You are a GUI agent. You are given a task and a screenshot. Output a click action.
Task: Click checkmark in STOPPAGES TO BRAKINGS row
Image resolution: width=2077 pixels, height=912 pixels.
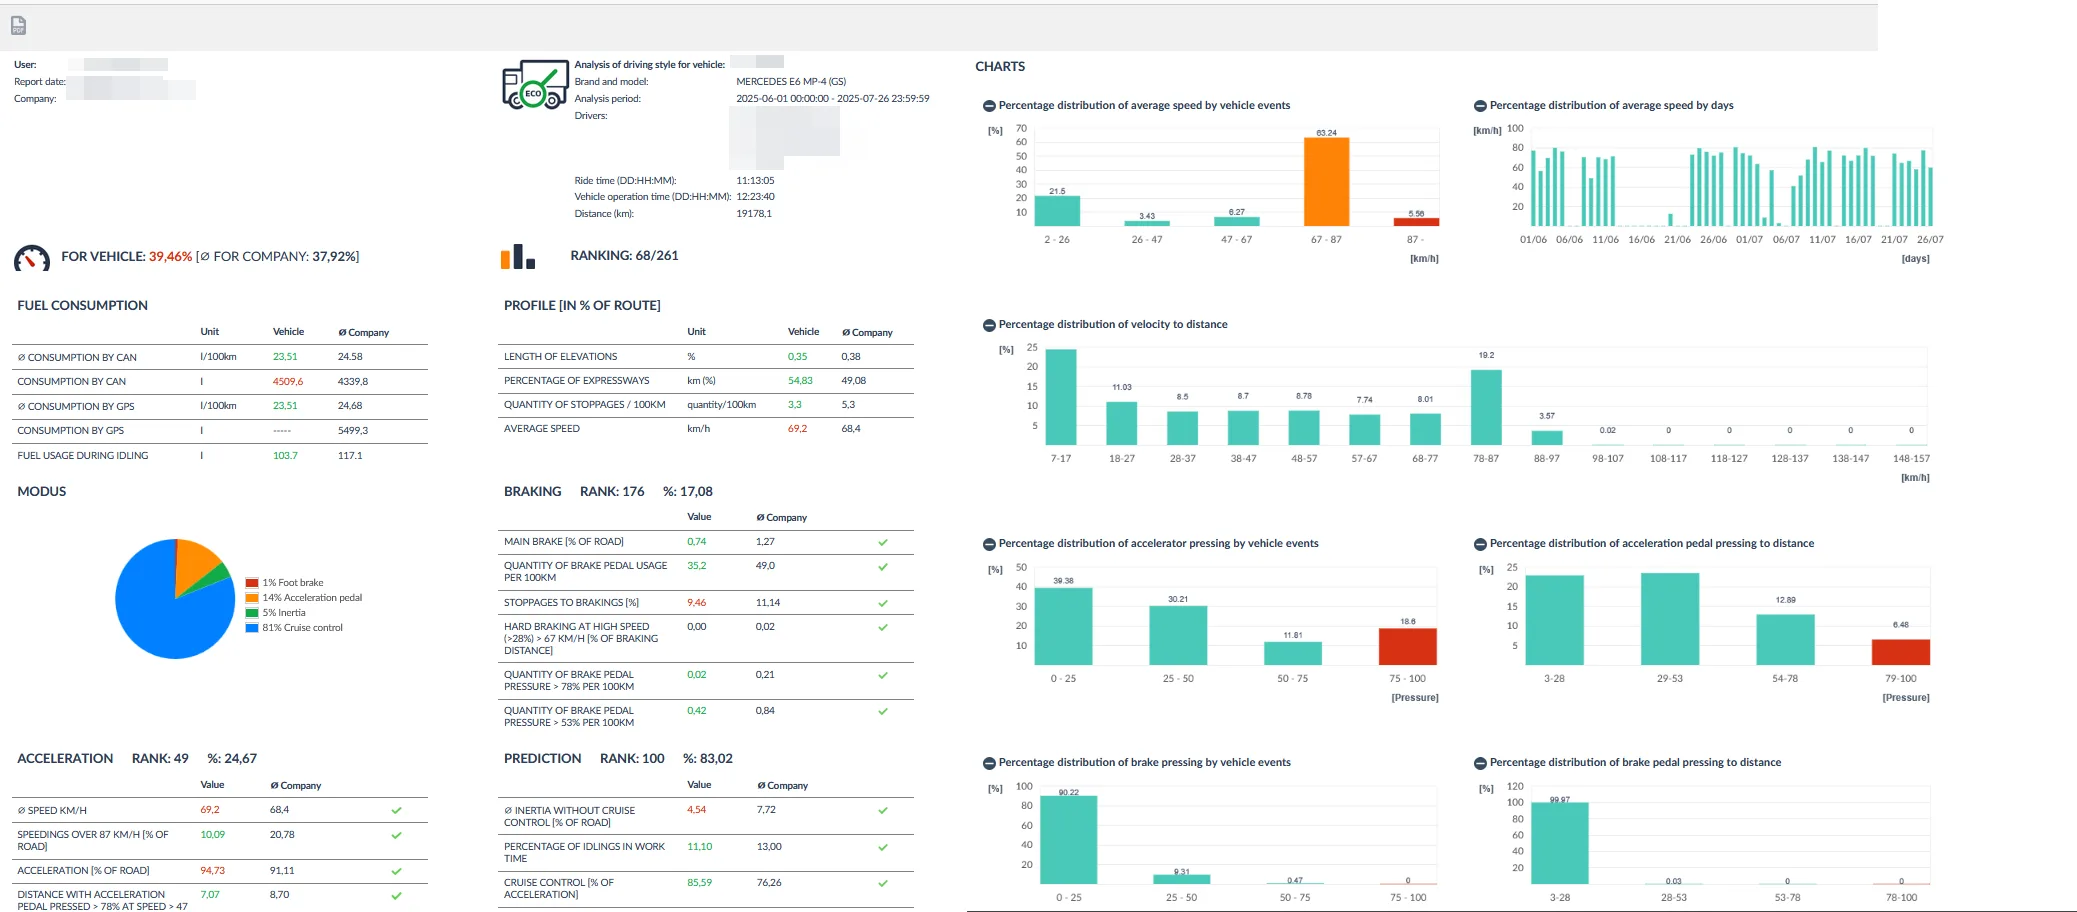pos(883,603)
